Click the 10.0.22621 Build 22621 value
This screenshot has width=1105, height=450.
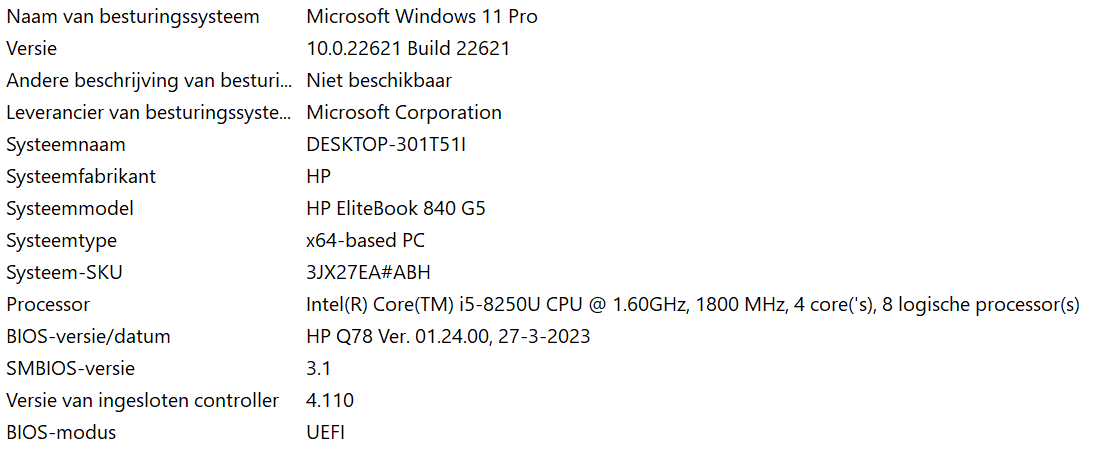(408, 49)
